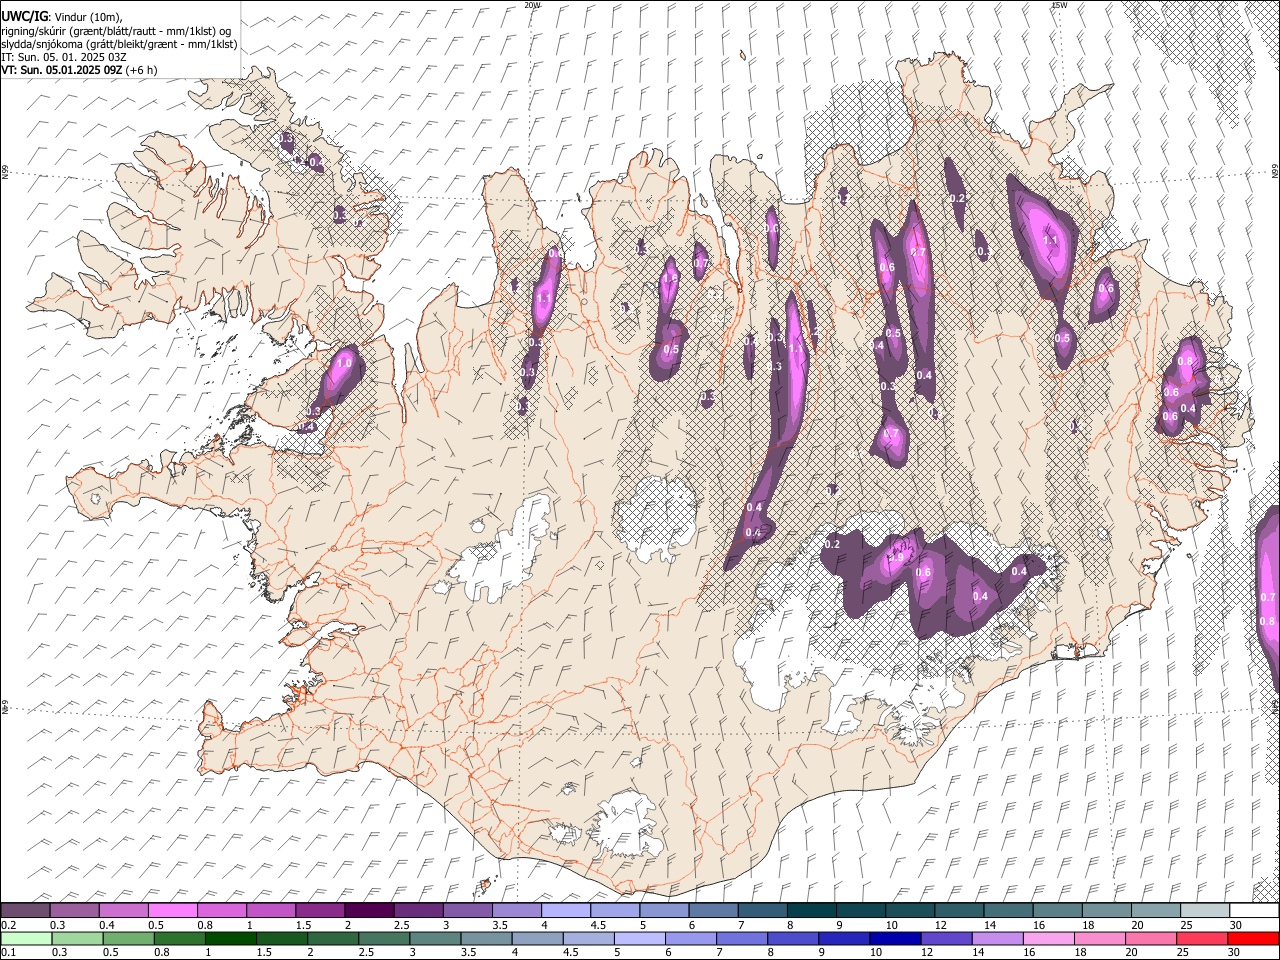This screenshot has width=1280, height=960.
Task: Click the 'VT: Sun. 05.01.2025 09Z (+6 h)' text
Action: (x=79, y=70)
